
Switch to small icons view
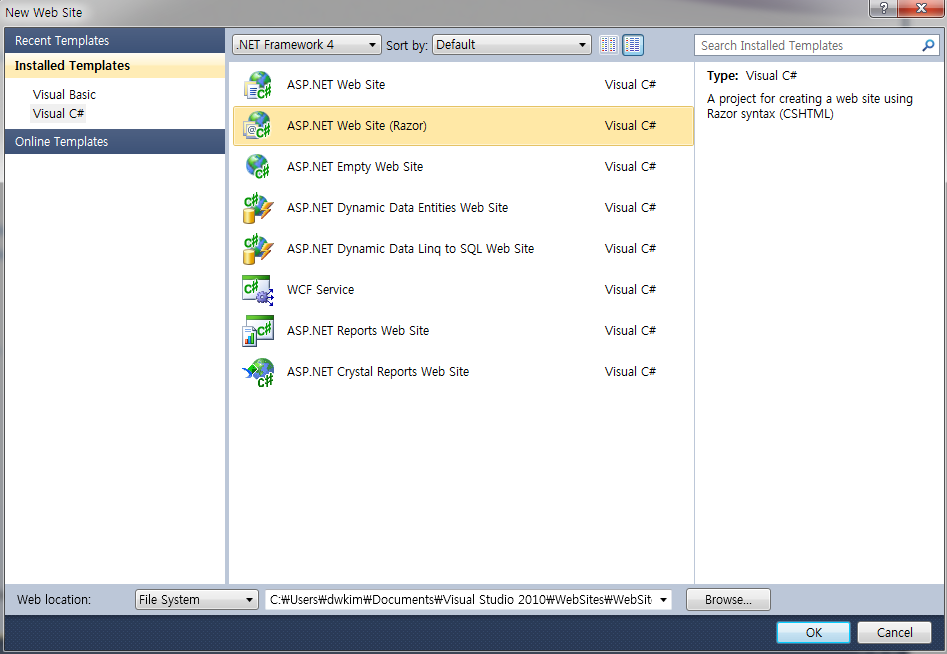609,45
